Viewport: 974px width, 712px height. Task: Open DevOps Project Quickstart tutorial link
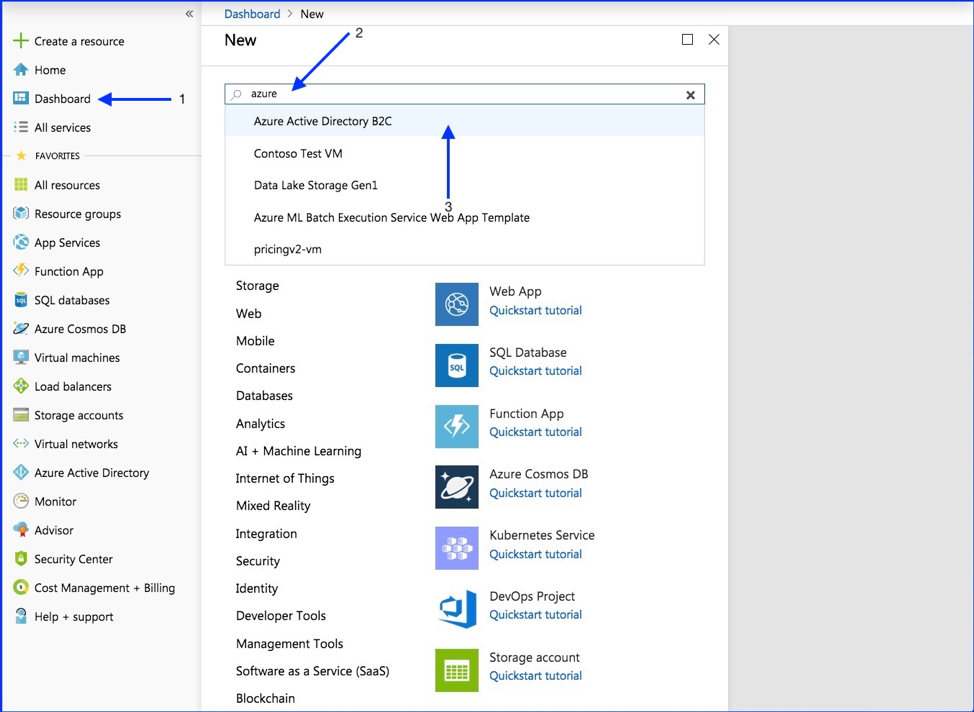coord(535,614)
